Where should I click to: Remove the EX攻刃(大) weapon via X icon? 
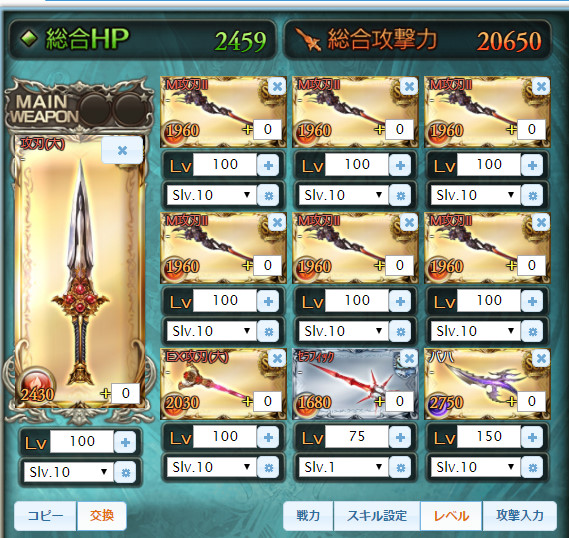click(277, 359)
